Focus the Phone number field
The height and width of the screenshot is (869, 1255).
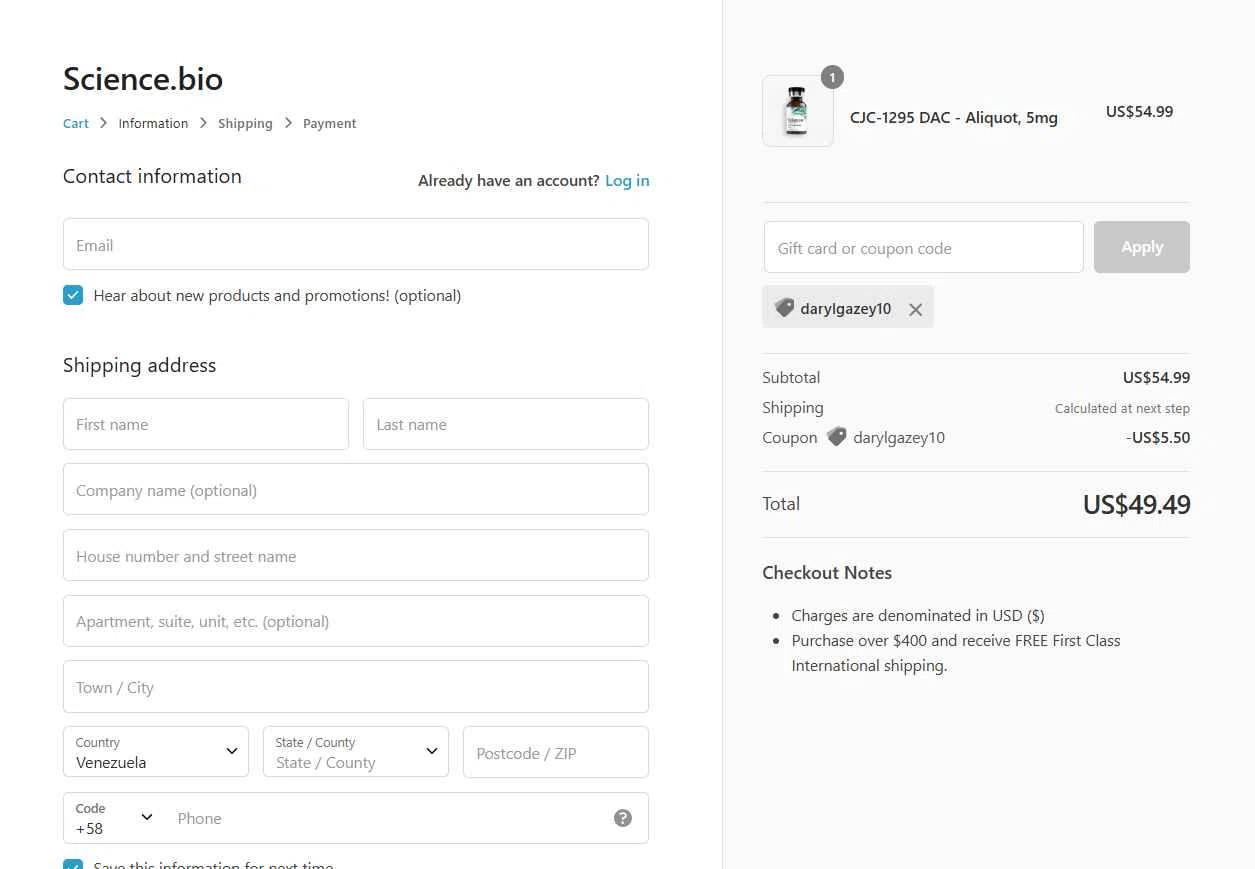pyautogui.click(x=390, y=818)
